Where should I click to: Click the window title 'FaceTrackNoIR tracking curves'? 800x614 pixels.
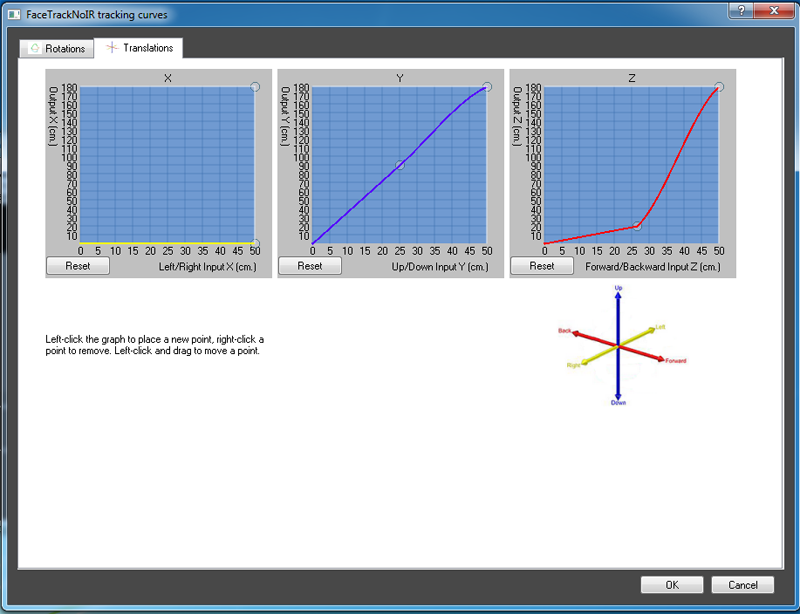click(97, 15)
